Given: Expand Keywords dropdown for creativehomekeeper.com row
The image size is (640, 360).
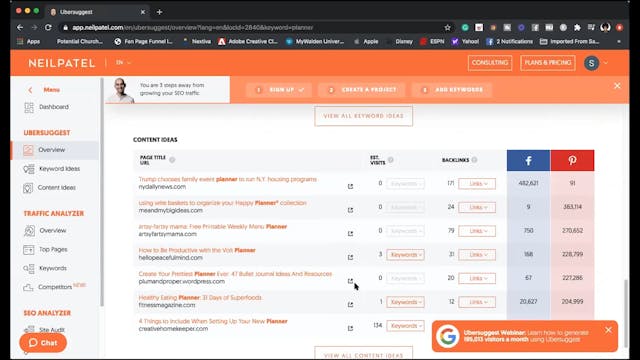Looking at the screenshot, I should point(405,326).
